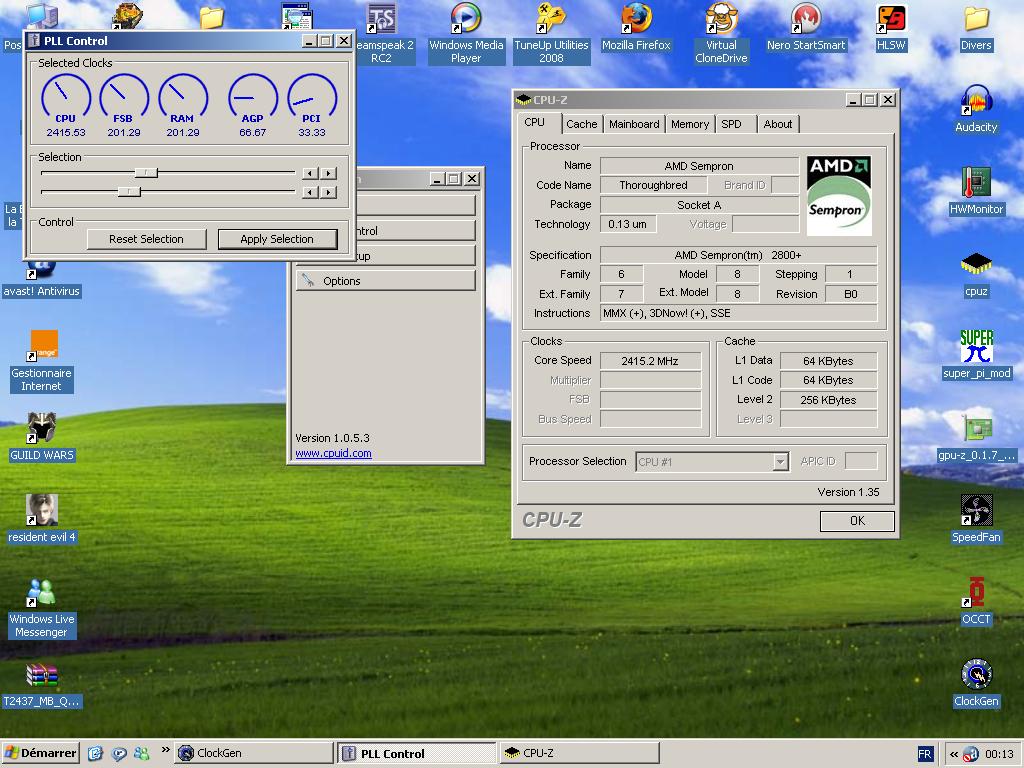Switch to the Cache tab in CPU-Z
This screenshot has height=768, width=1024.
point(581,124)
